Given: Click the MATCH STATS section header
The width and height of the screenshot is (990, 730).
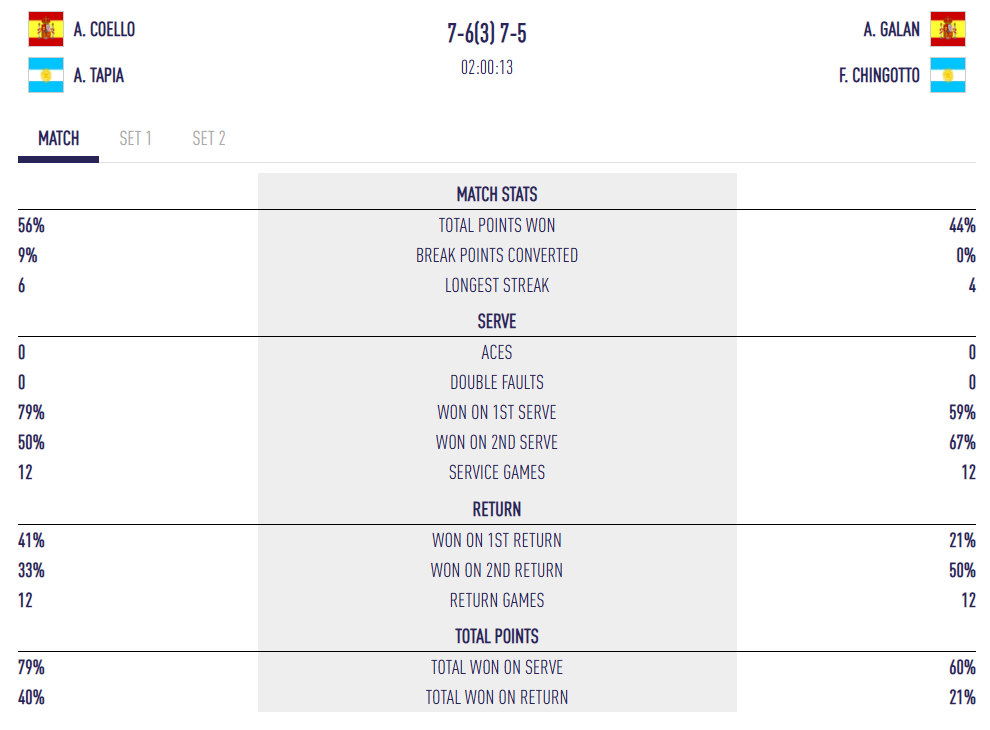Looking at the screenshot, I should click(x=497, y=194).
